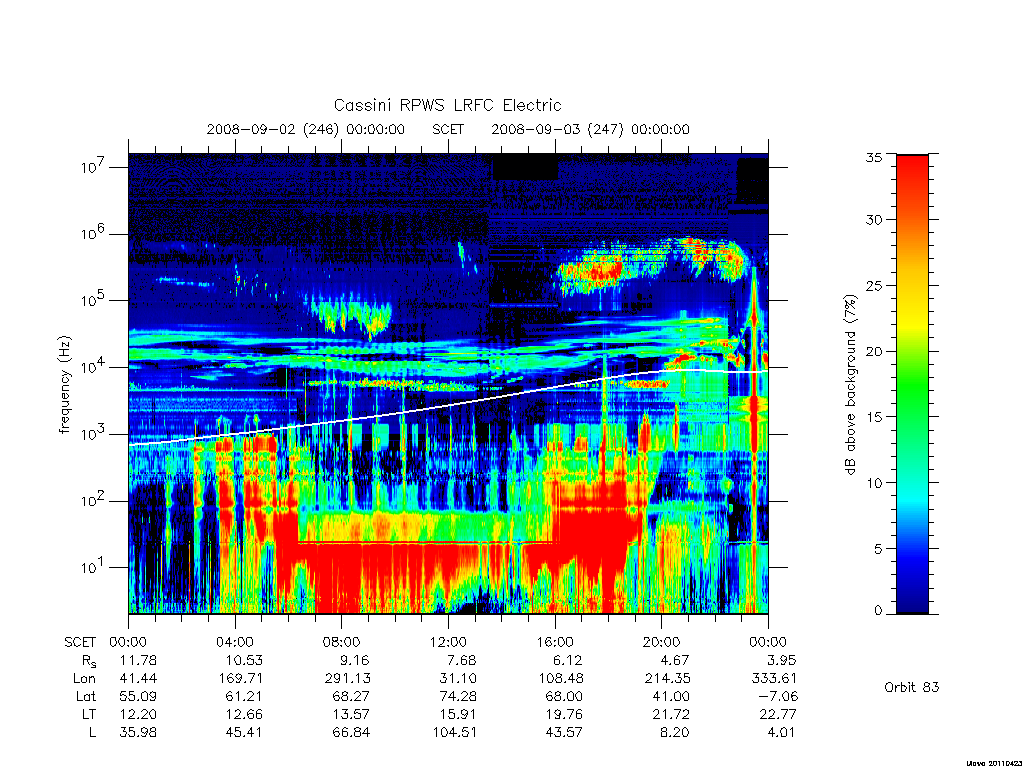Click the time tick label "08:00"
Image resolution: width=1024 pixels, height=768 pixels.
(x=342, y=642)
